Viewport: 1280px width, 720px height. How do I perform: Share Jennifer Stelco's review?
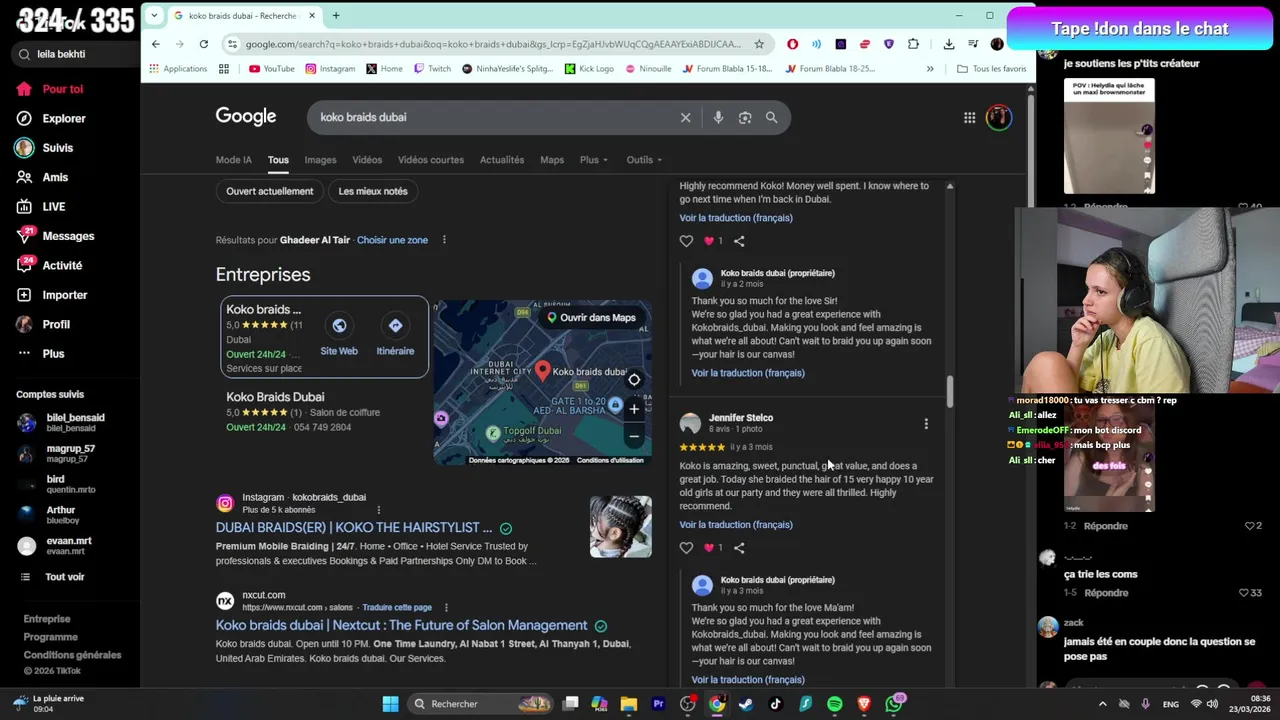[x=739, y=548]
